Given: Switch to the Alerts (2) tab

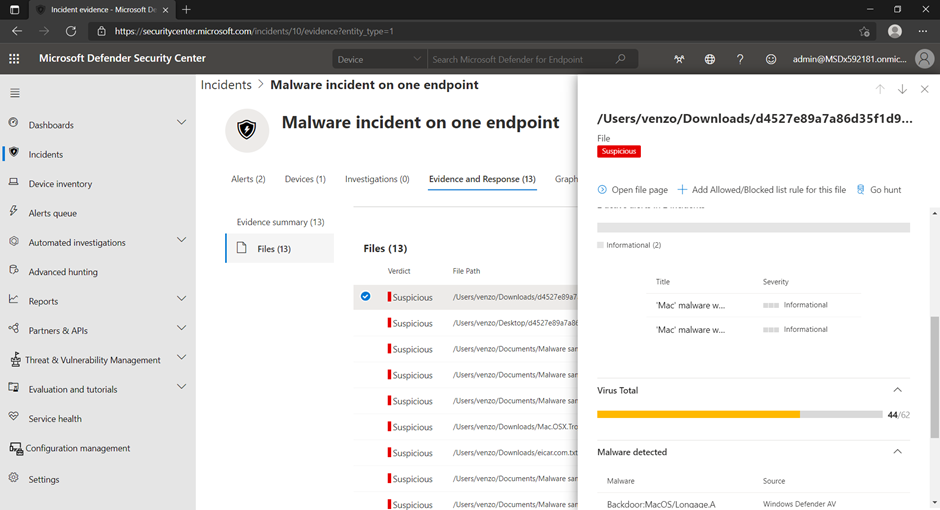Looking at the screenshot, I should click(x=248, y=179).
